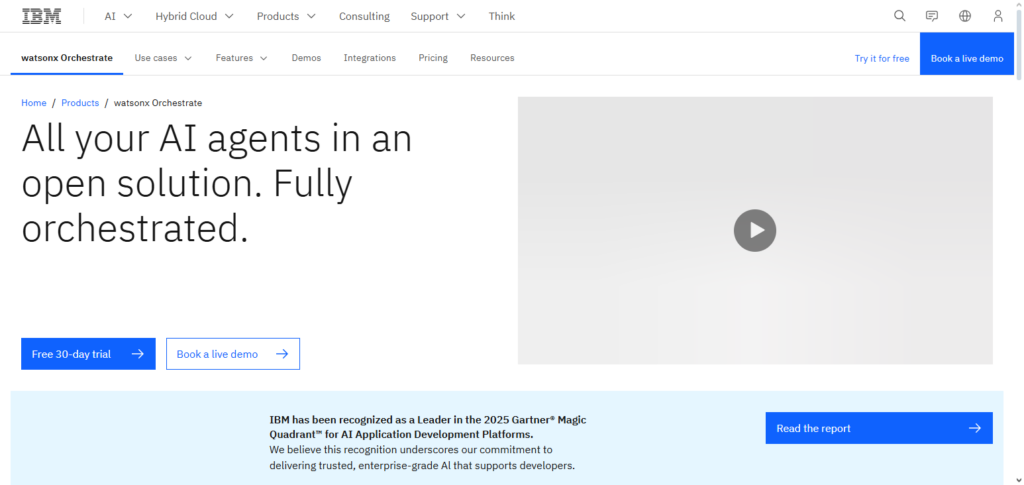Click the globe region selector icon
Image resolution: width=1024 pixels, height=485 pixels.
[x=965, y=16]
